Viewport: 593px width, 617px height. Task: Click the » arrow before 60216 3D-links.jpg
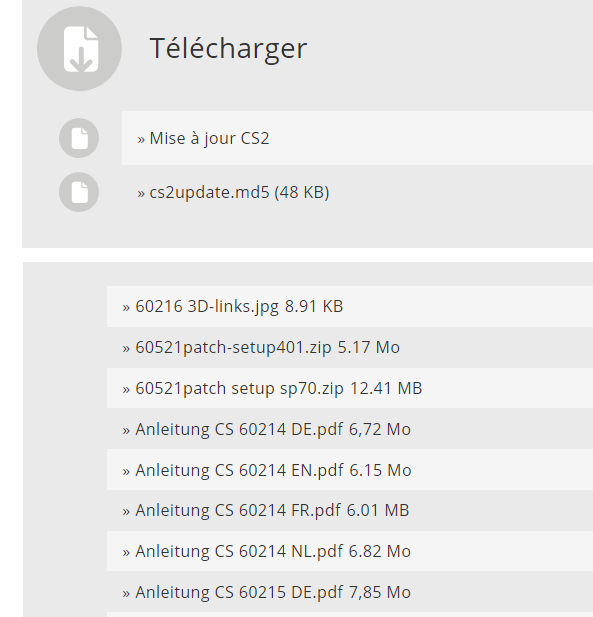[126, 308]
